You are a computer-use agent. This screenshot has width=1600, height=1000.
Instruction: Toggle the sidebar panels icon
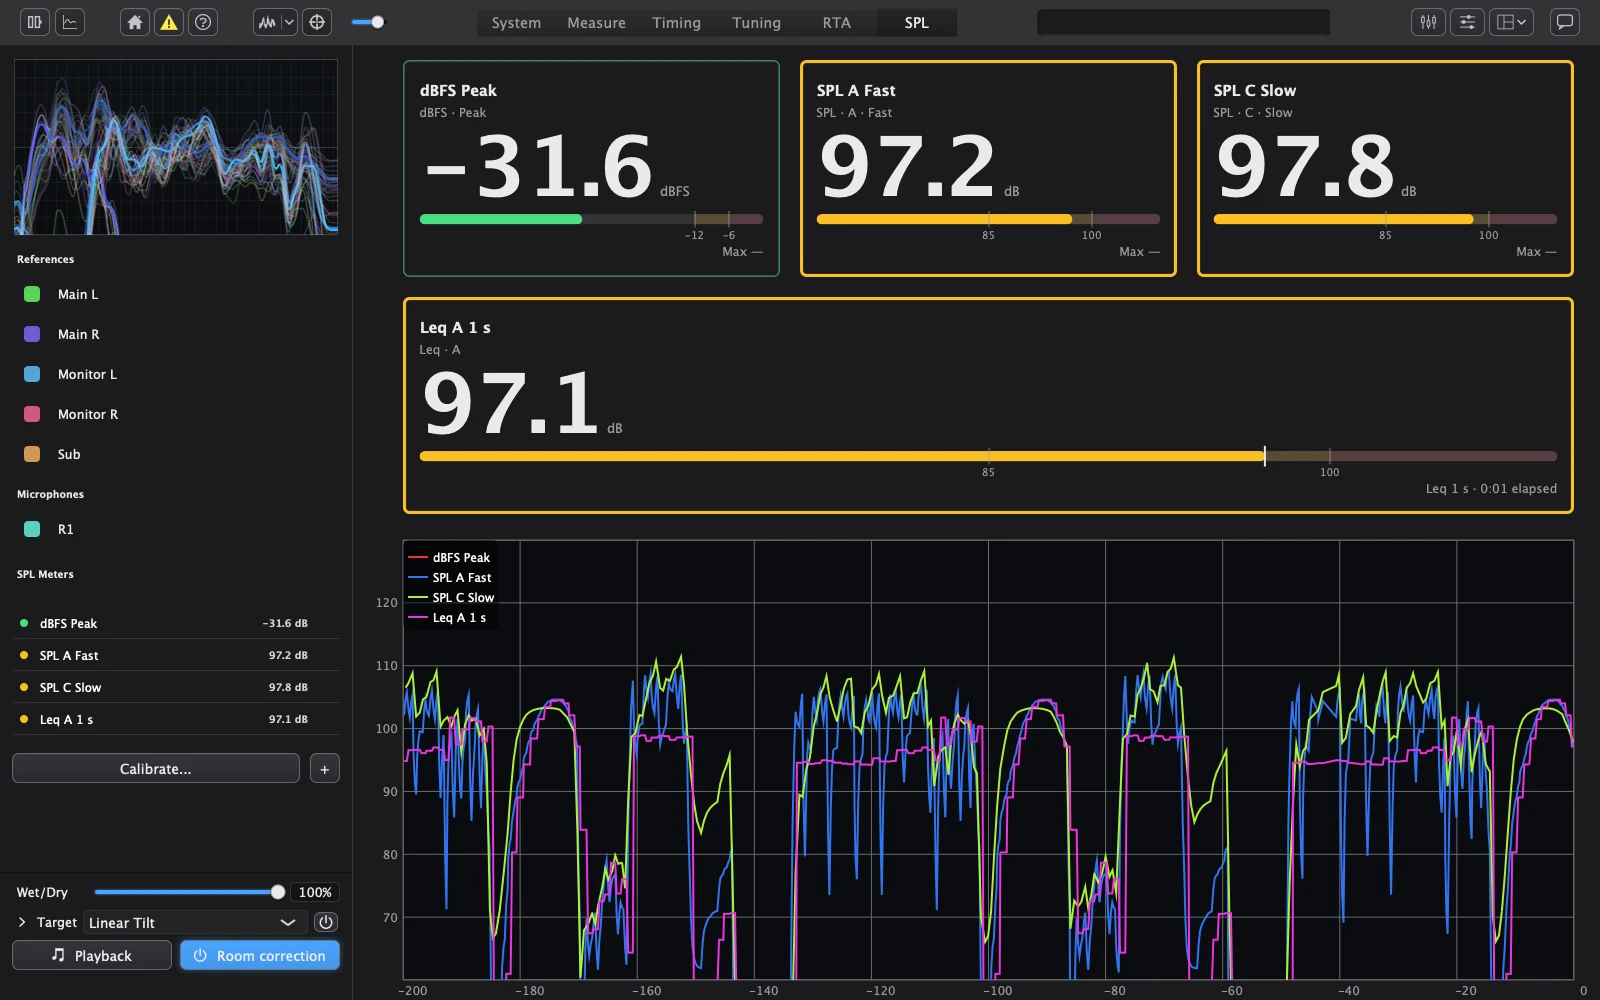(x=35, y=22)
